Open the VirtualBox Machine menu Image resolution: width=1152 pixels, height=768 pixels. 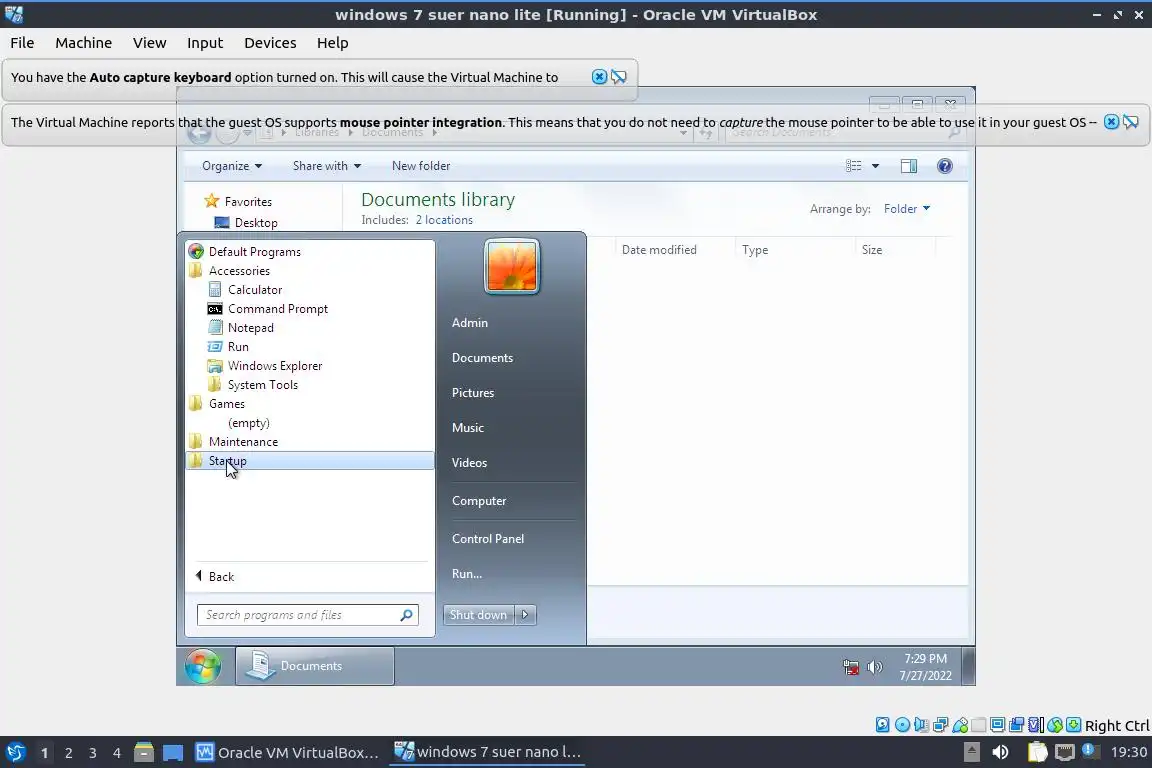[84, 43]
